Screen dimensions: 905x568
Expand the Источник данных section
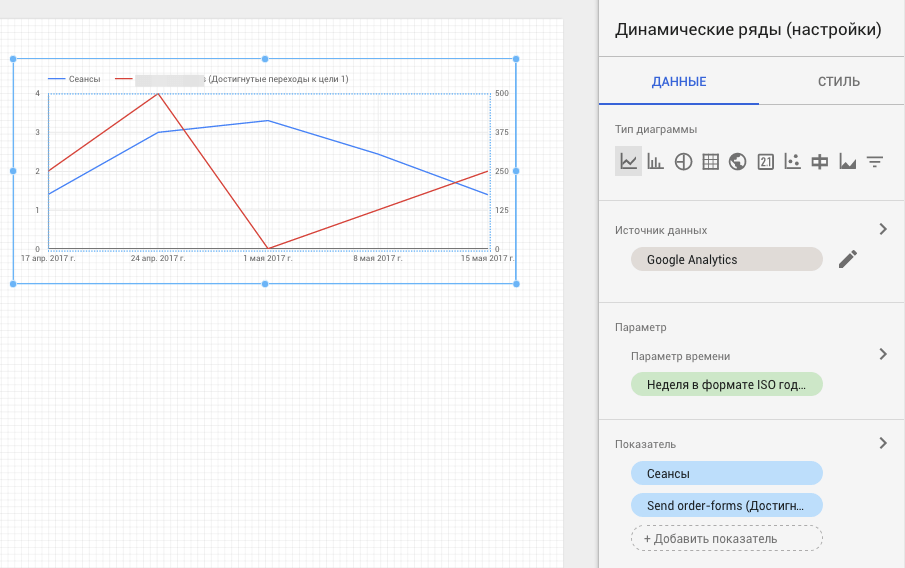882,229
